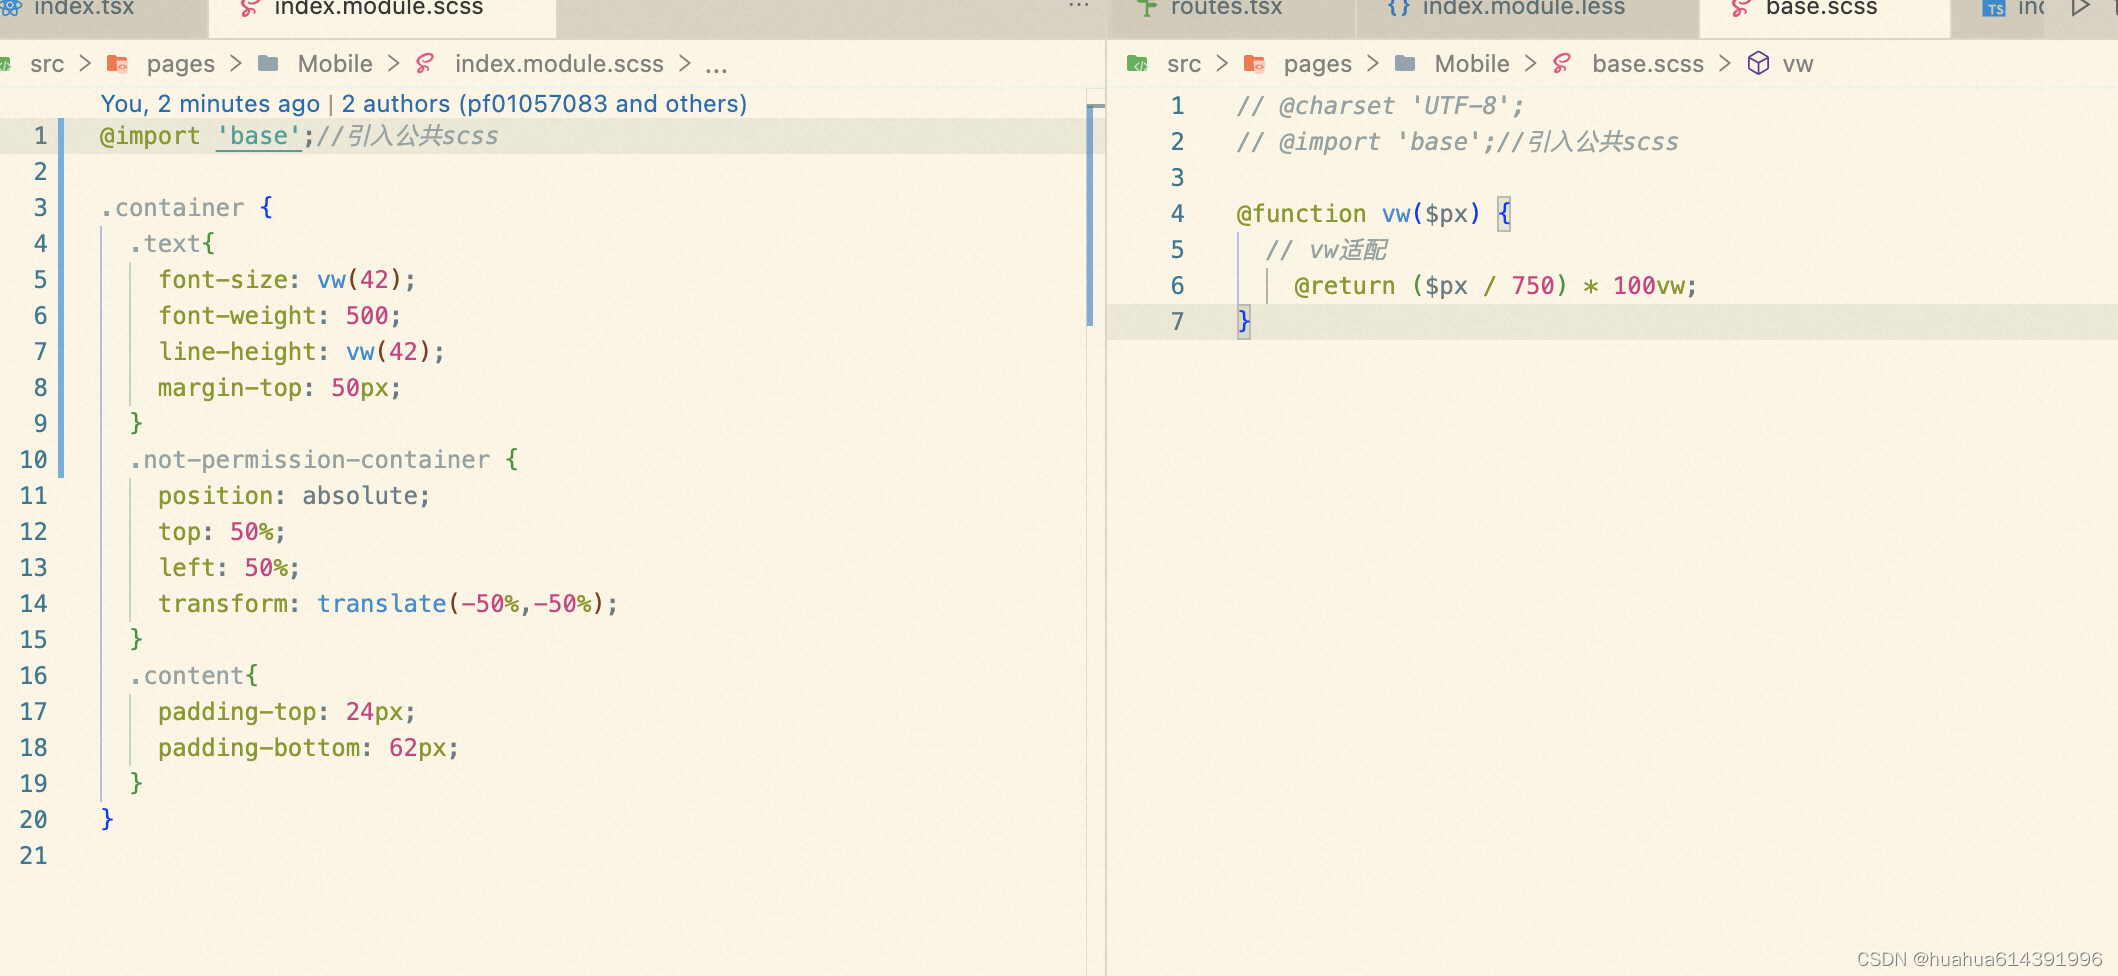Click 'position' on line 11
The width and height of the screenshot is (2118, 976).
point(215,496)
